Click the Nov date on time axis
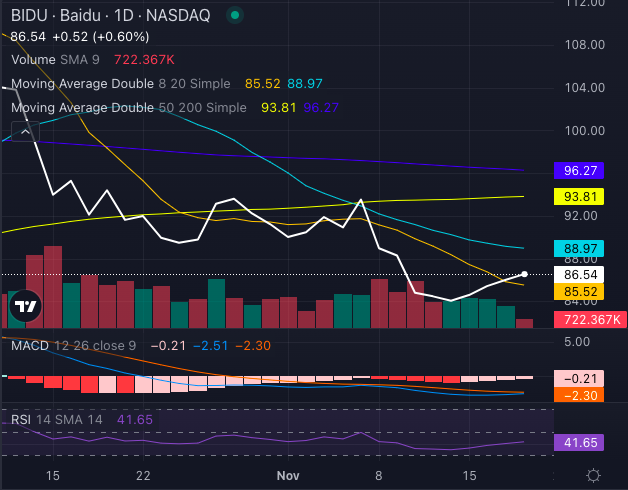The height and width of the screenshot is (490, 628). 287,476
